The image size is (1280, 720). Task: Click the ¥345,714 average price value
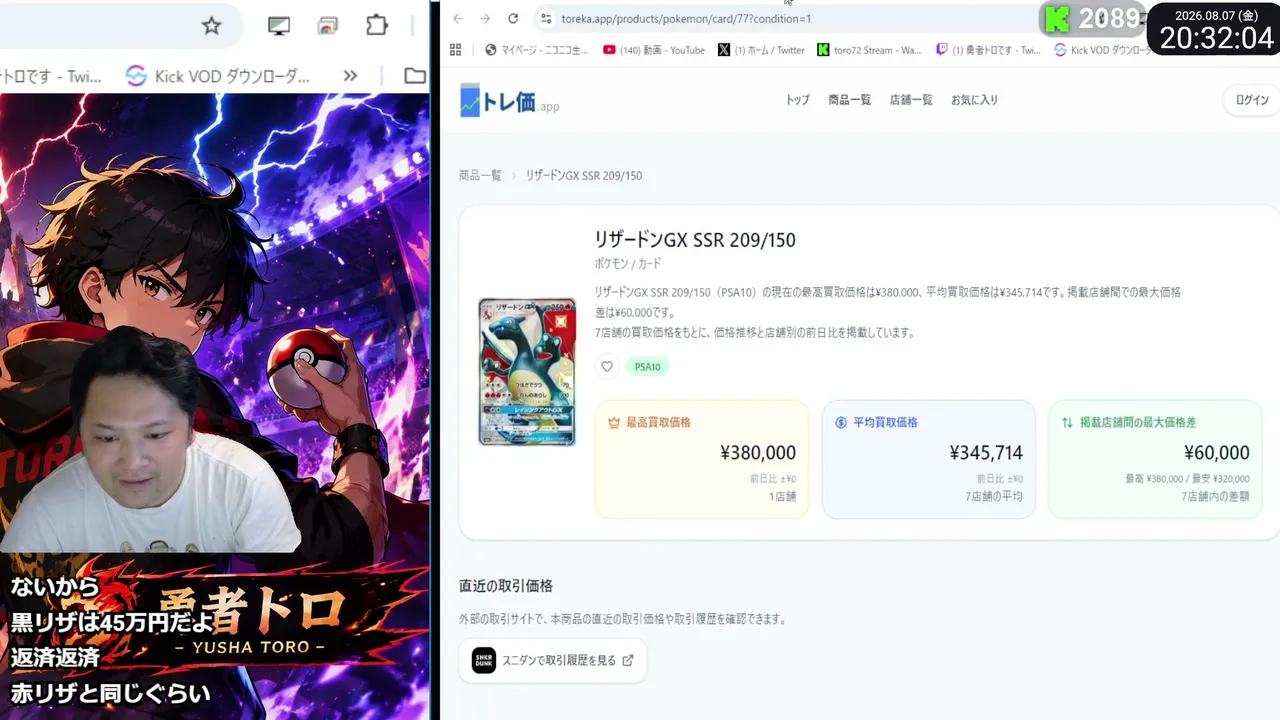point(986,453)
